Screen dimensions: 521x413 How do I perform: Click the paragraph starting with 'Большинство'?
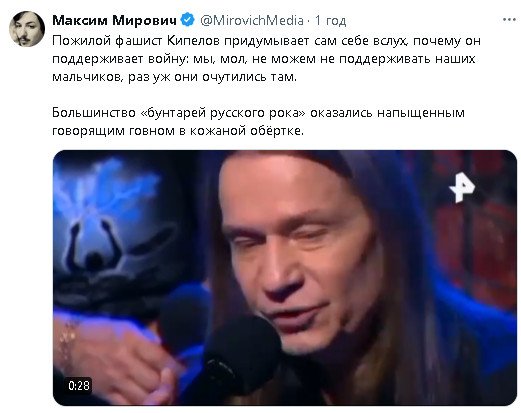(x=258, y=122)
